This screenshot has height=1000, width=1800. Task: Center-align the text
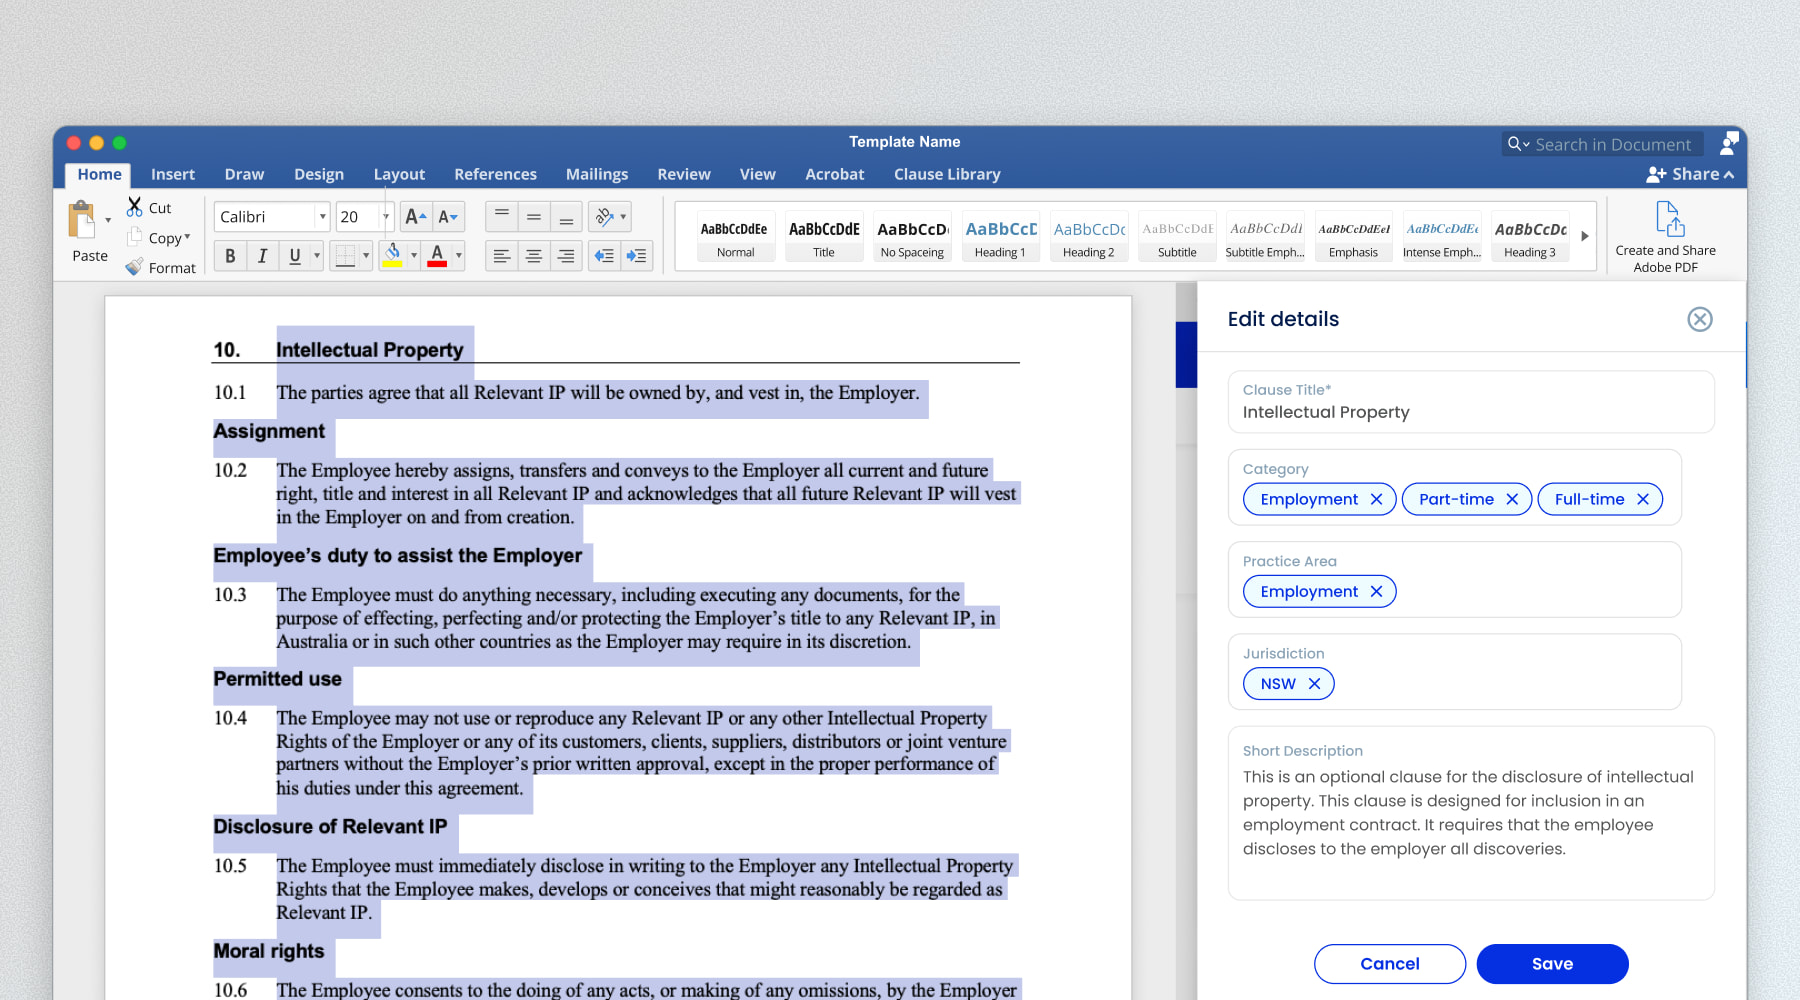(534, 256)
